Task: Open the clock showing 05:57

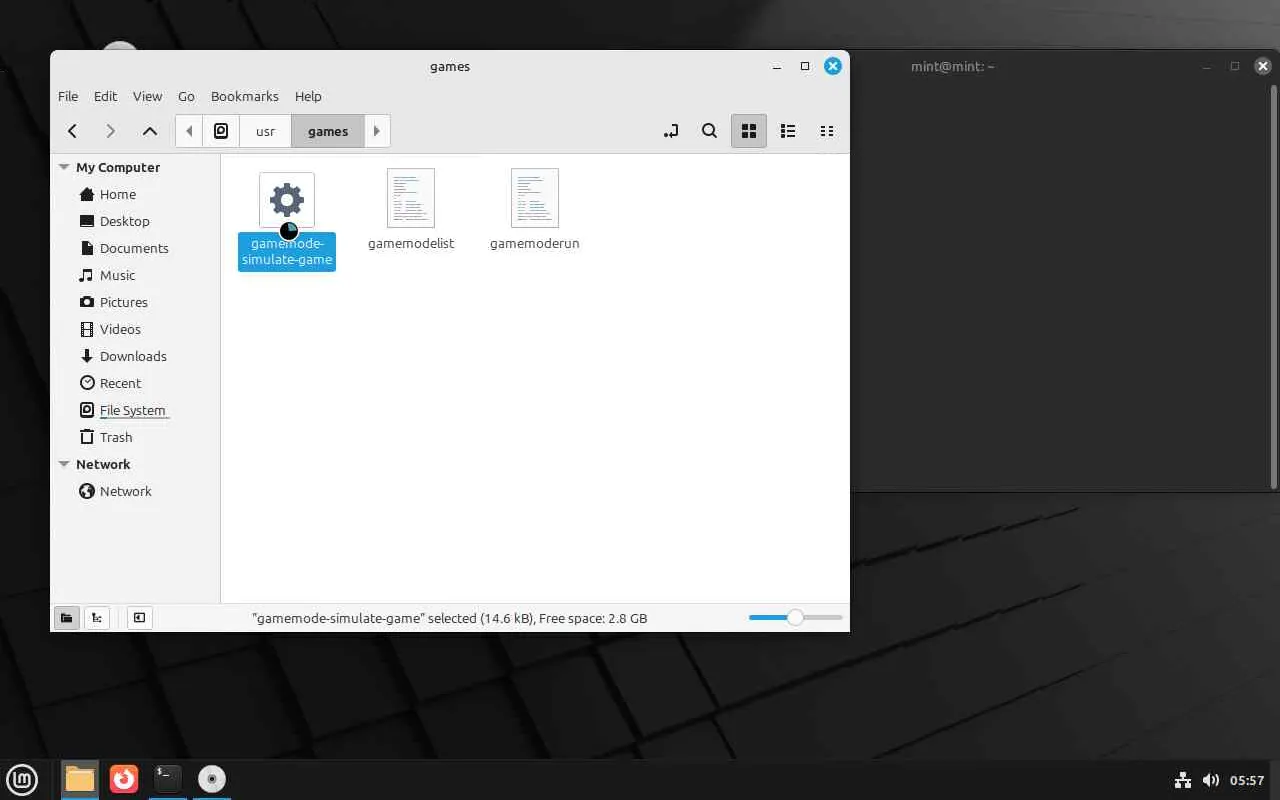Action: 1247,780
